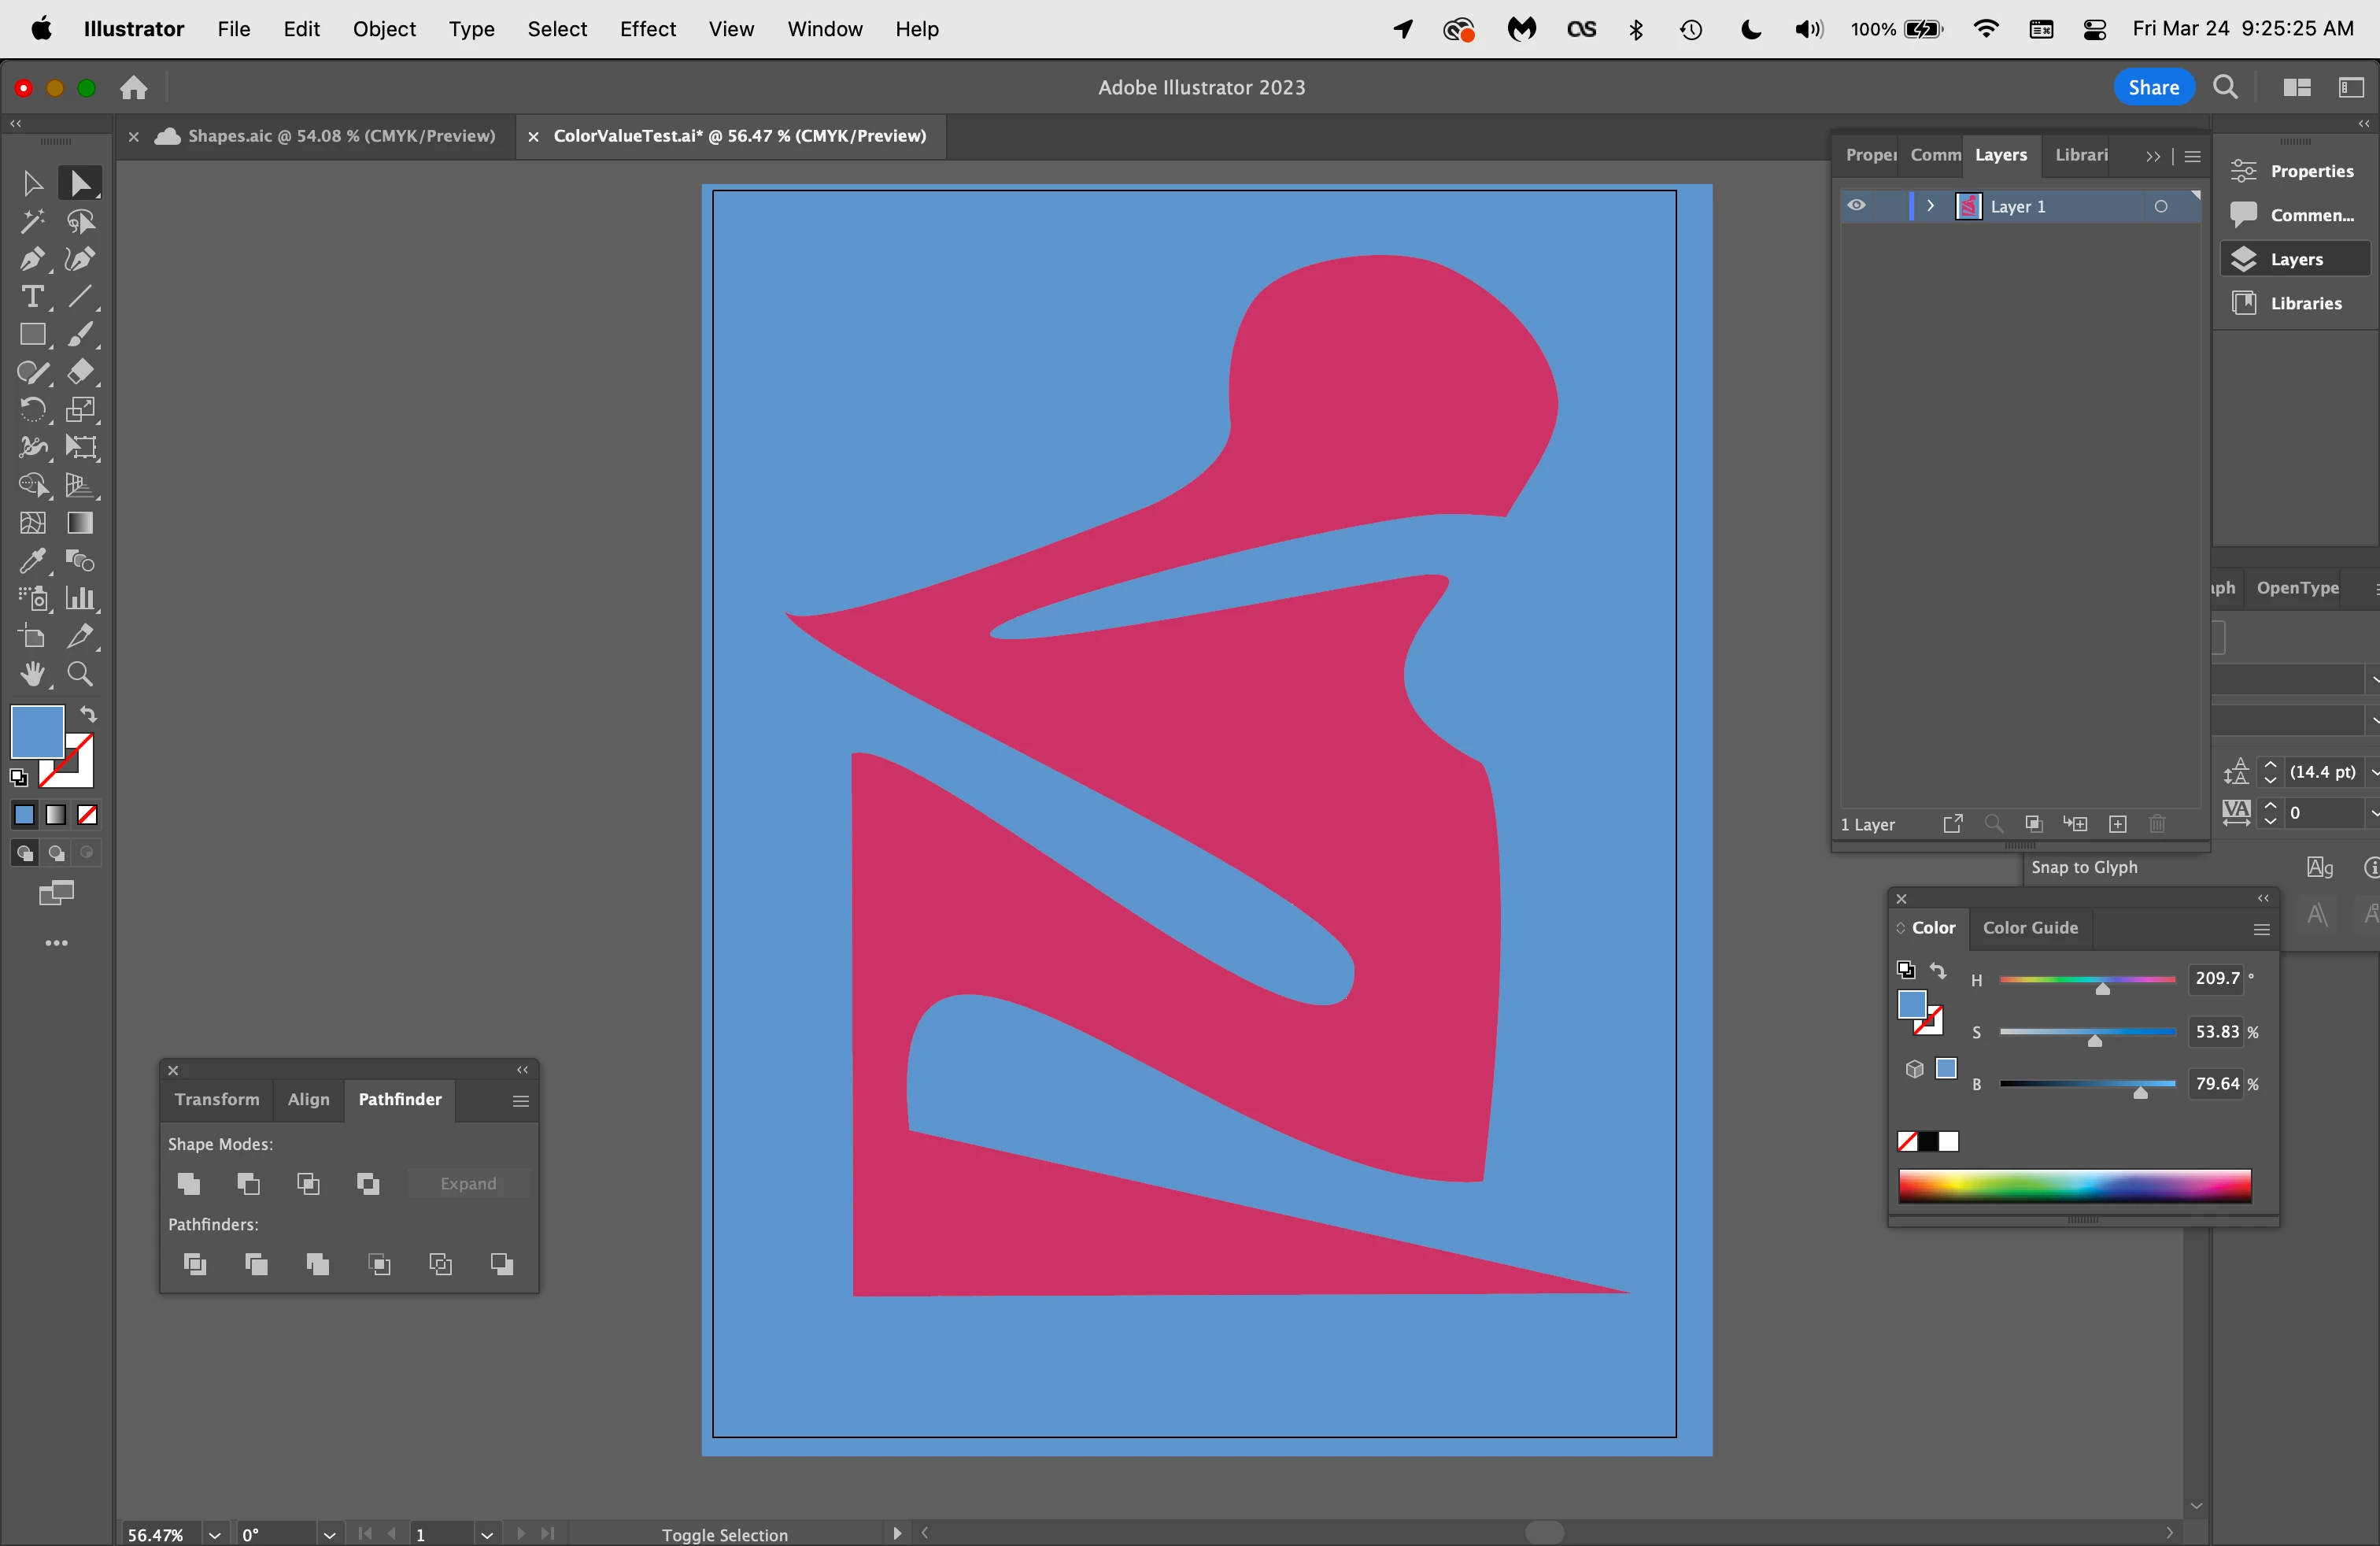The image size is (2380, 1546).
Task: Open the zoom level dropdown
Action: [214, 1534]
